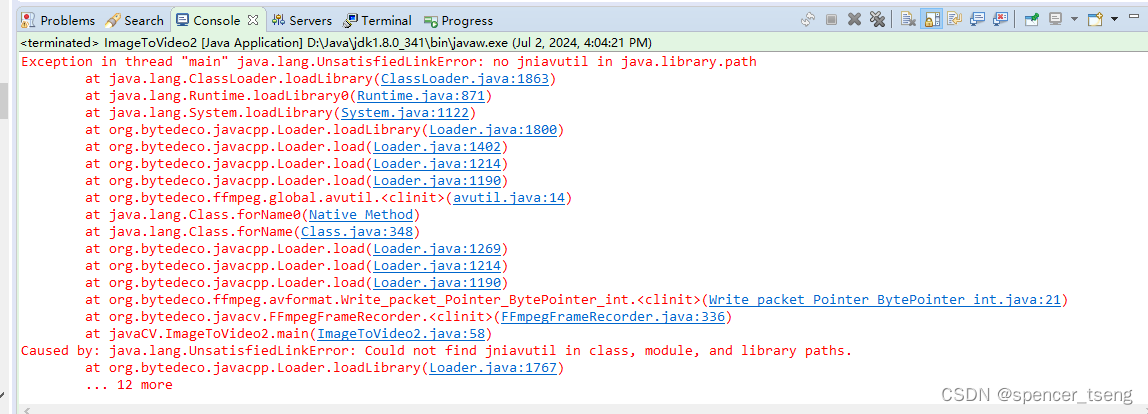Minimize the console view panel

coord(1134,16)
